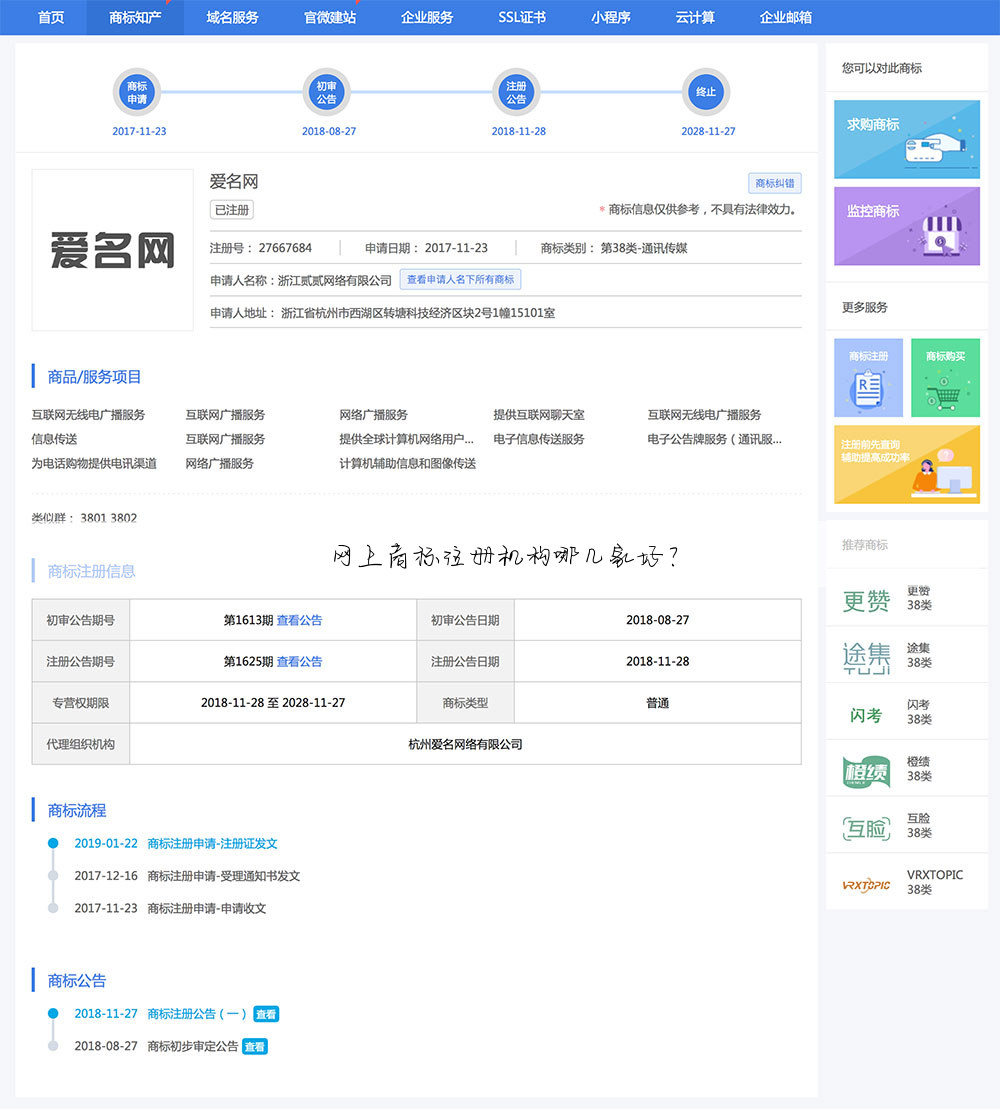
Task: Click the 求购商标 service banner icon
Action: (x=906, y=139)
